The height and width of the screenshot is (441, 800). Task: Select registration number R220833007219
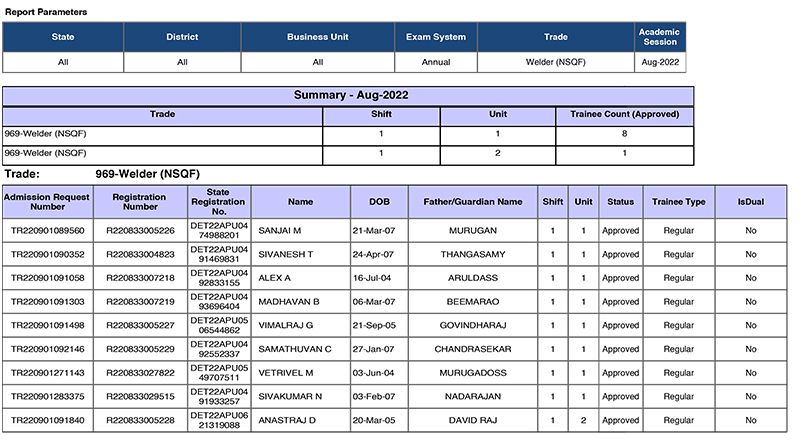[x=139, y=302]
